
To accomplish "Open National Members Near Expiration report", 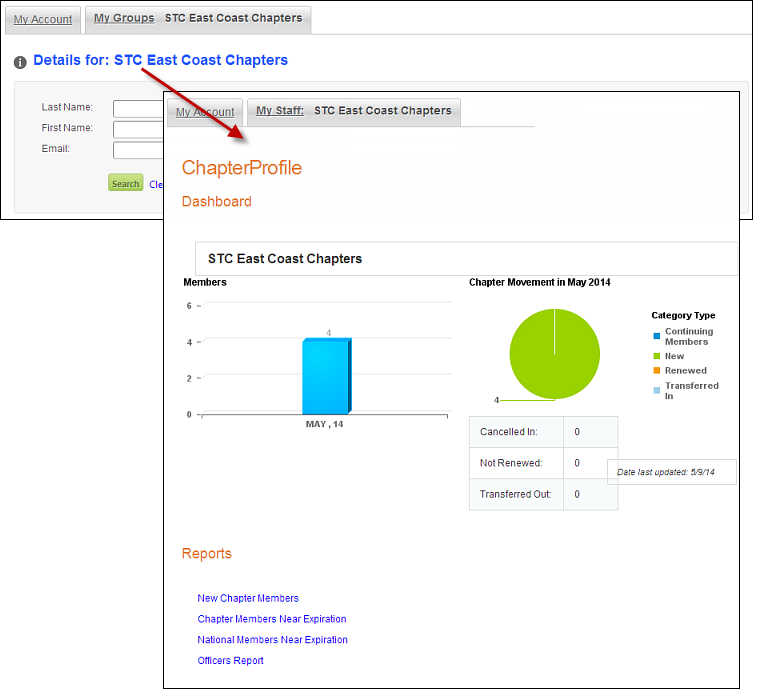I will [x=273, y=640].
